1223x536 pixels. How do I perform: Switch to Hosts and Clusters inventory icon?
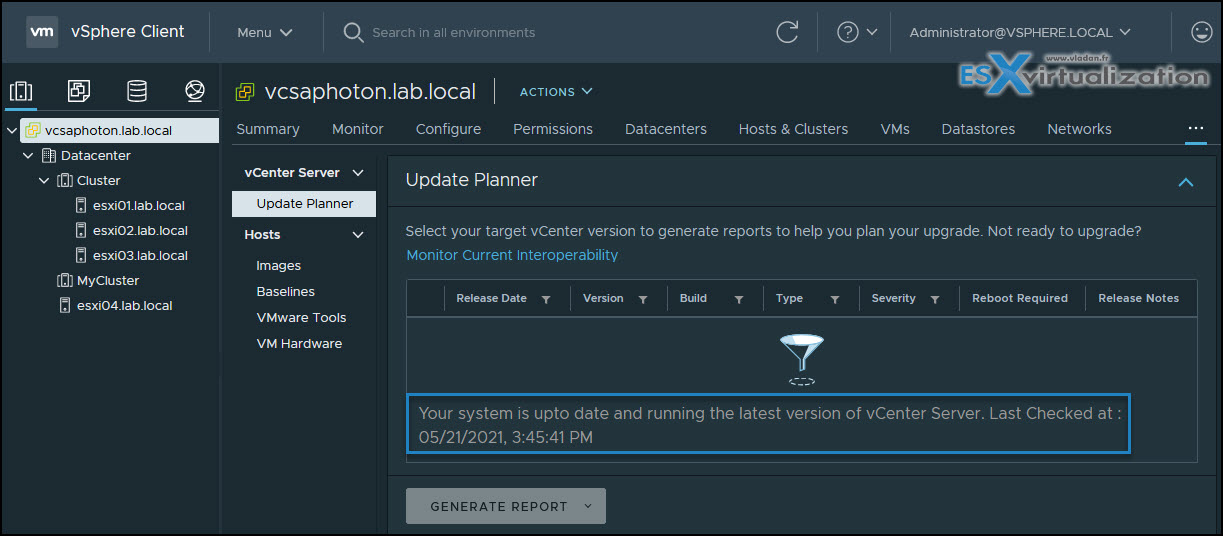[x=21, y=92]
